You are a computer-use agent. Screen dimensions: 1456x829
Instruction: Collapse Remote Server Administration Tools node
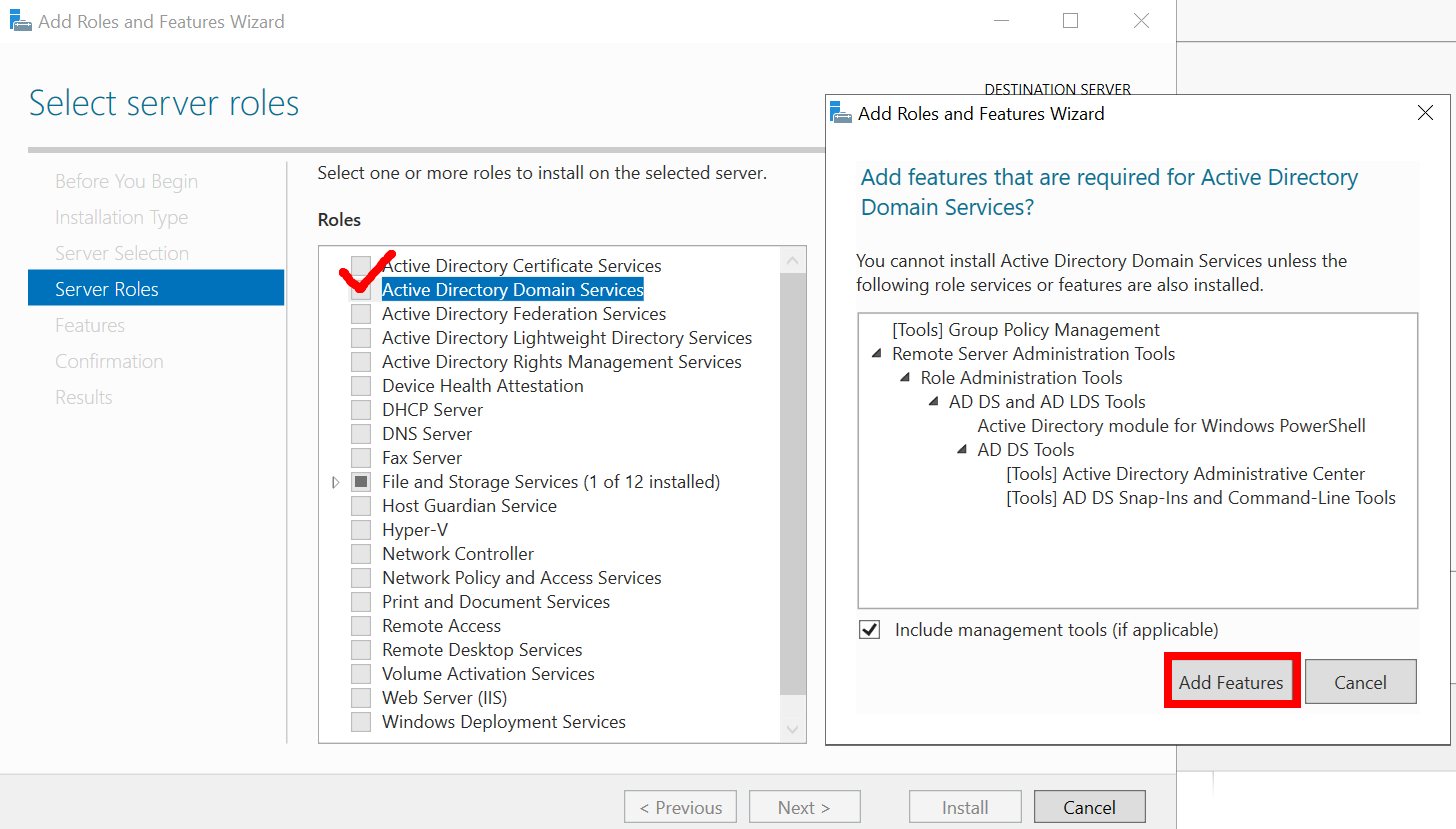(877, 354)
